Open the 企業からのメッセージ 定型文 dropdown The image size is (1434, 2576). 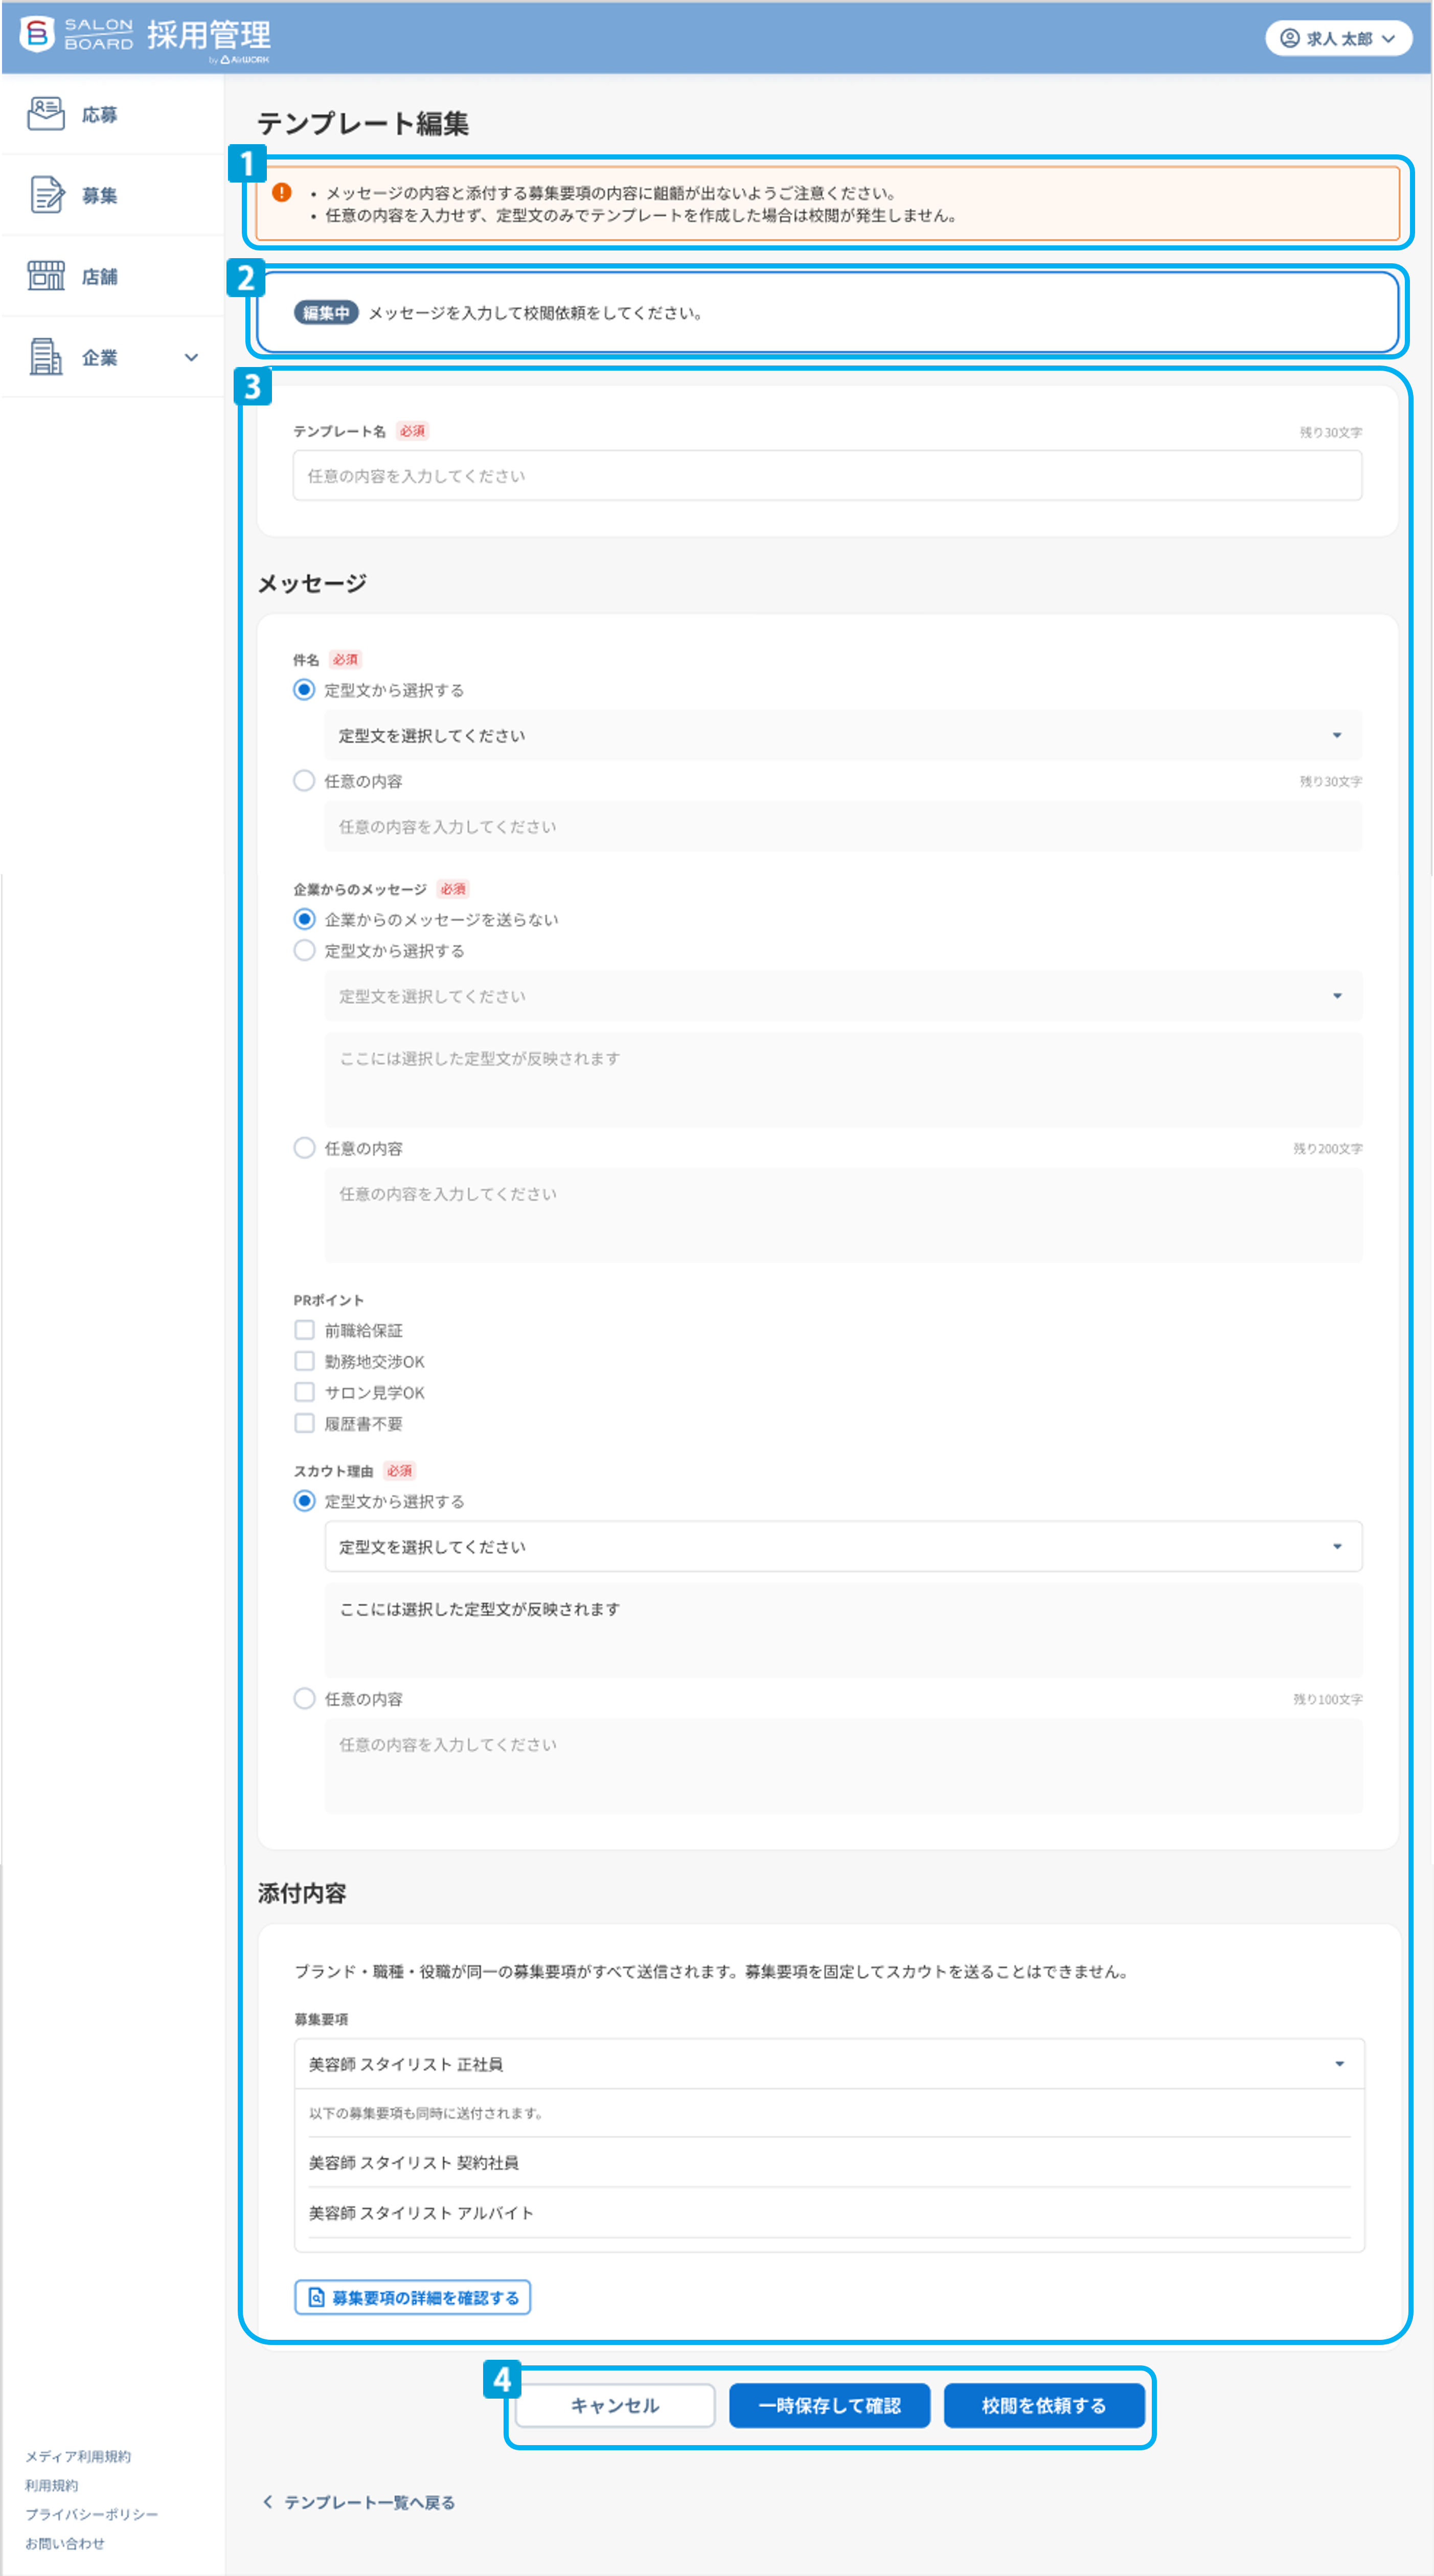coord(842,996)
